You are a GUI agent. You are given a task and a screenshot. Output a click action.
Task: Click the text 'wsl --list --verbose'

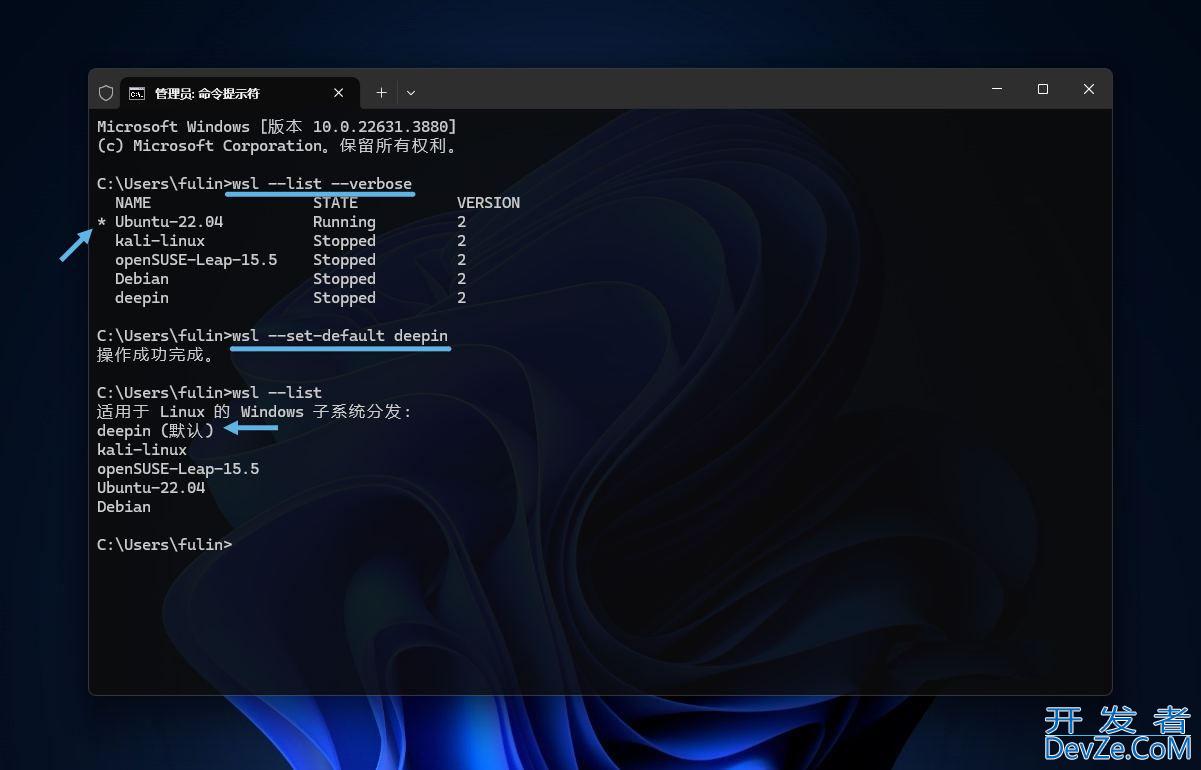(322, 184)
